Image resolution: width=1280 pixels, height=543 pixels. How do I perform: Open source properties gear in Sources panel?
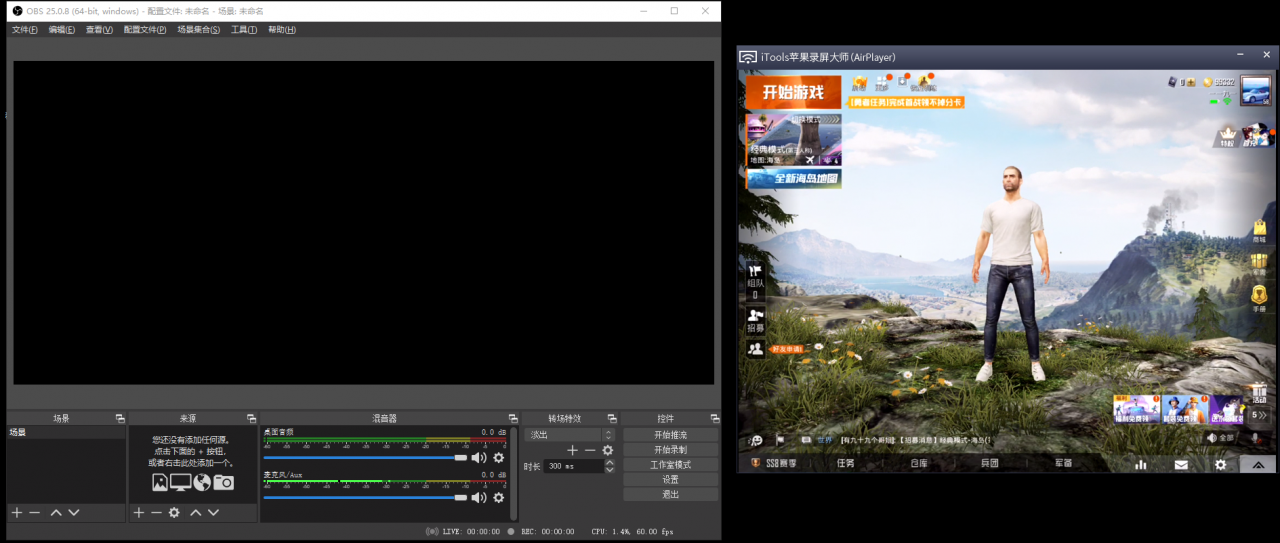pos(174,512)
